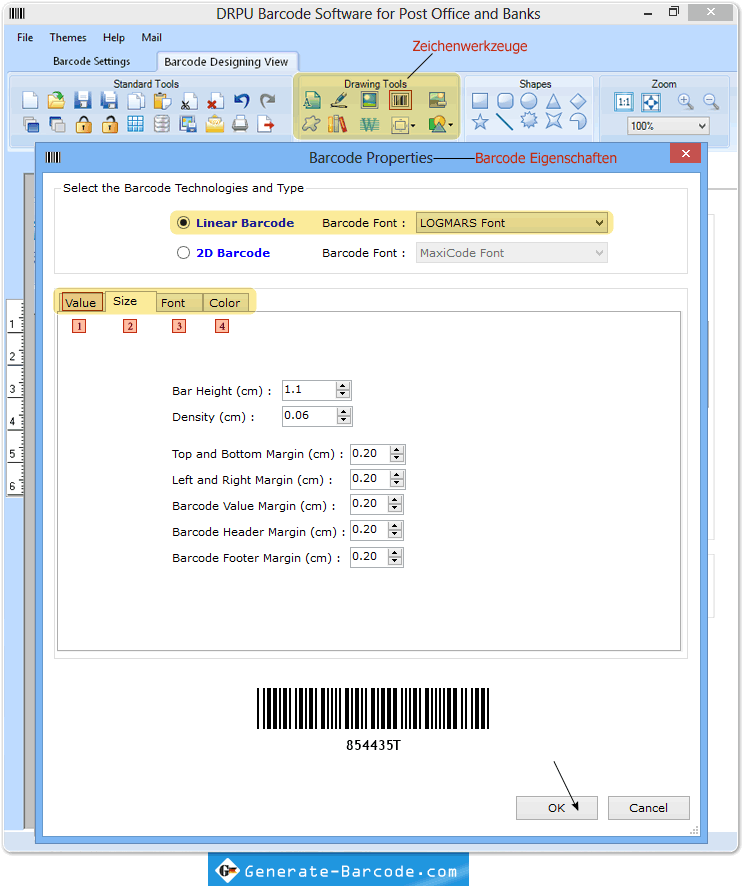
Task: Select the Picture drawing tool
Action: tap(369, 101)
